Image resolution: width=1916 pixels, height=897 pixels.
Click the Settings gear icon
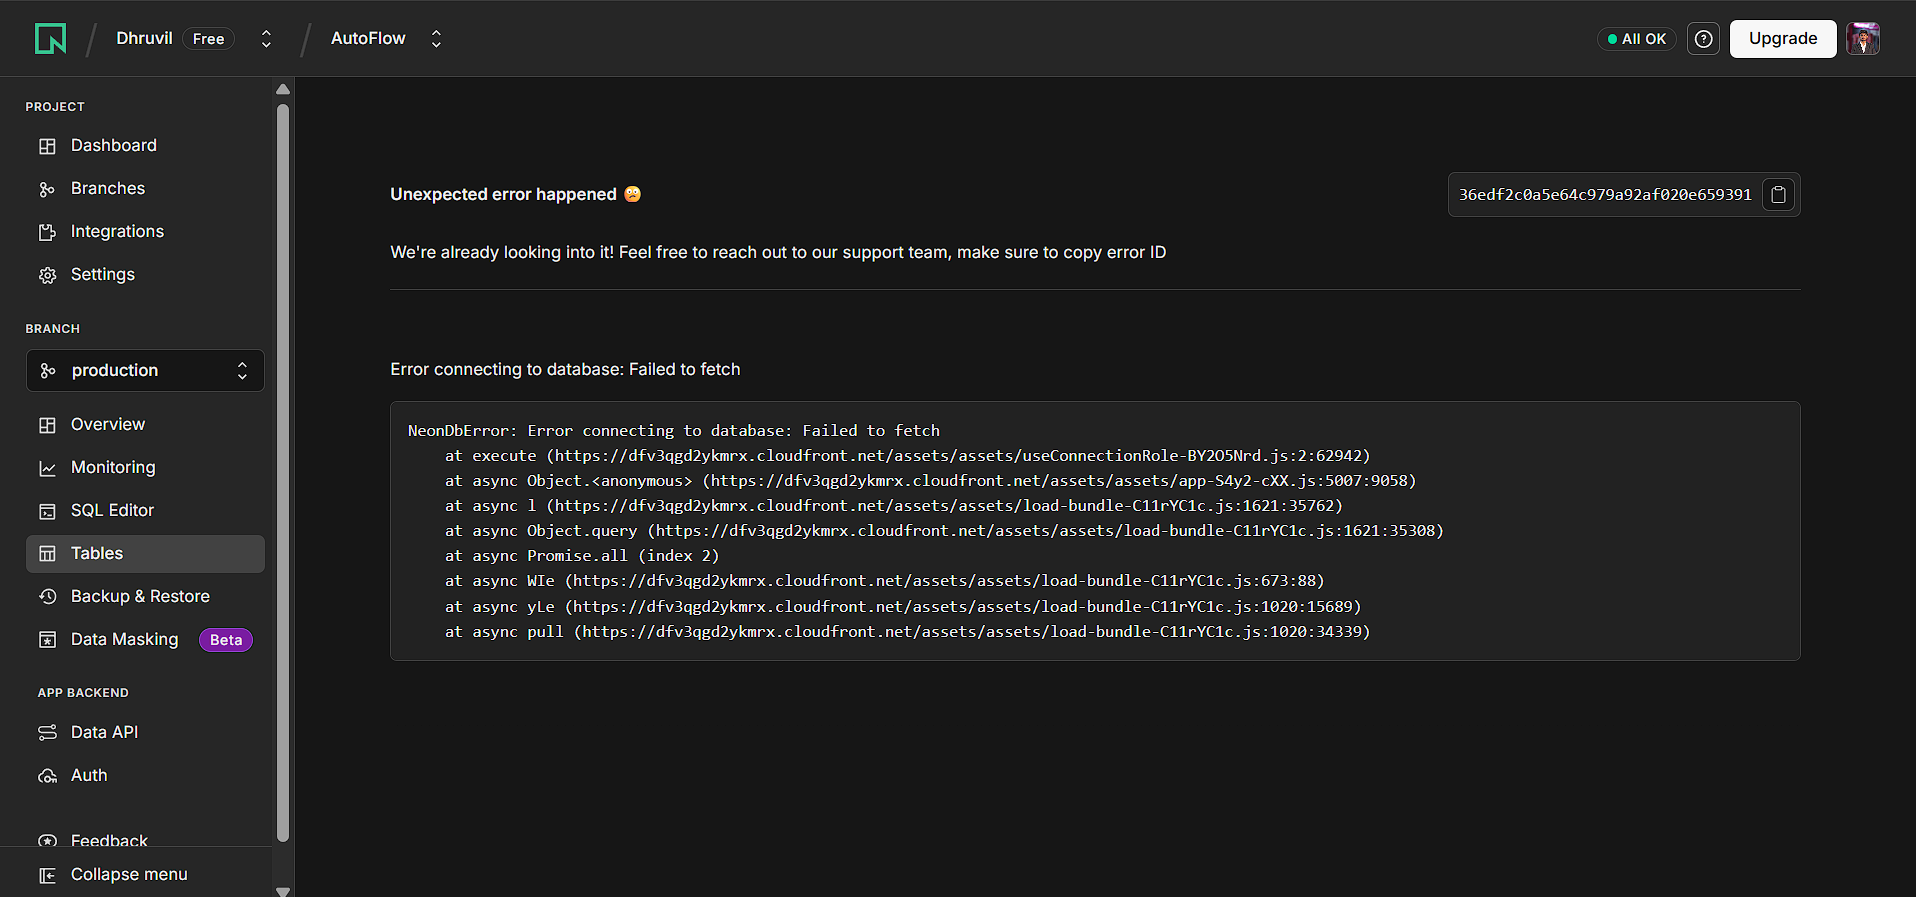coord(47,275)
